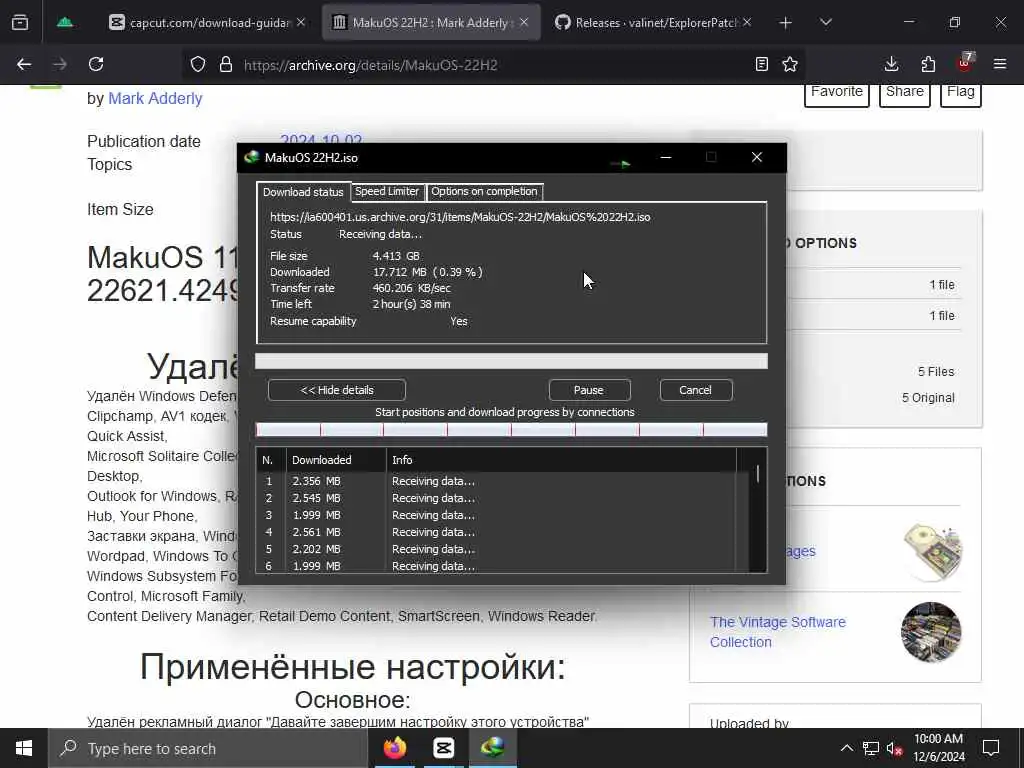Close the ExplorerPatcher Releases tab
Viewport: 1024px width, 768px height.
747,22
